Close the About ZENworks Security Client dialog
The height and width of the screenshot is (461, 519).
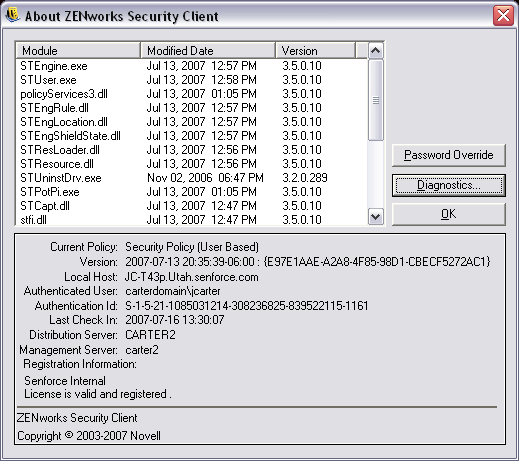503,16
